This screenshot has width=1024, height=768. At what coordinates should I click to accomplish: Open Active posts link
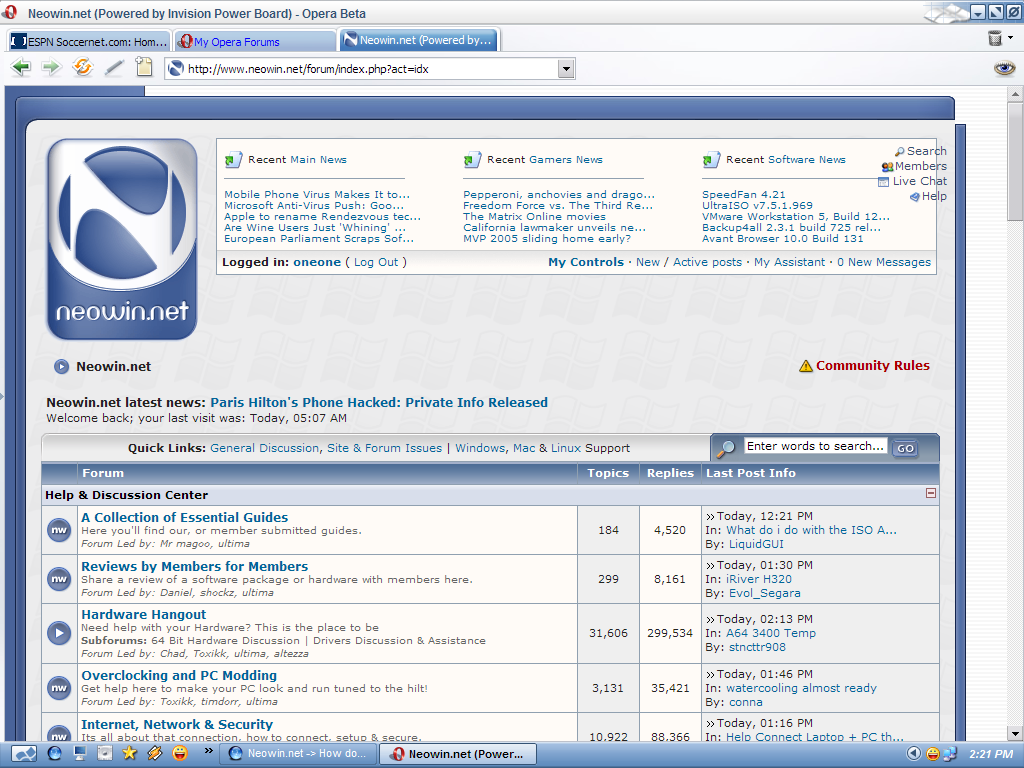tap(707, 262)
